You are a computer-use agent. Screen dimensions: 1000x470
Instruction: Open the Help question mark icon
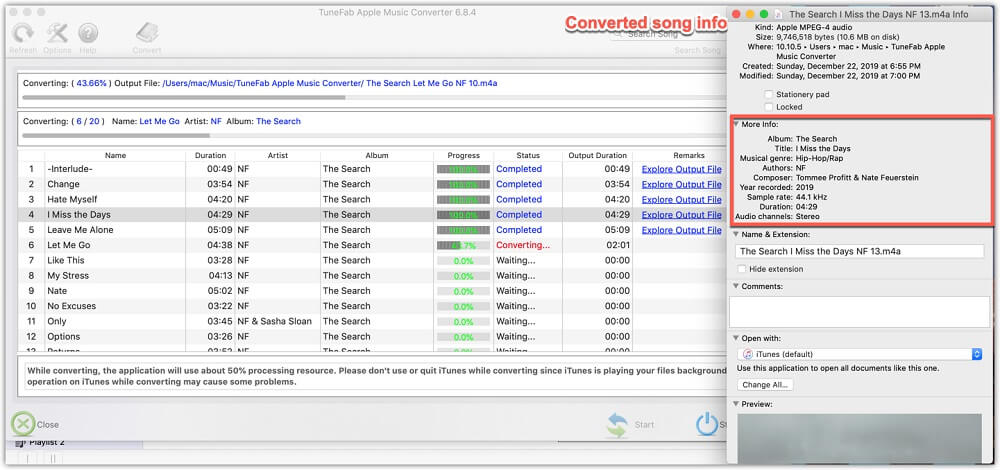pos(88,35)
